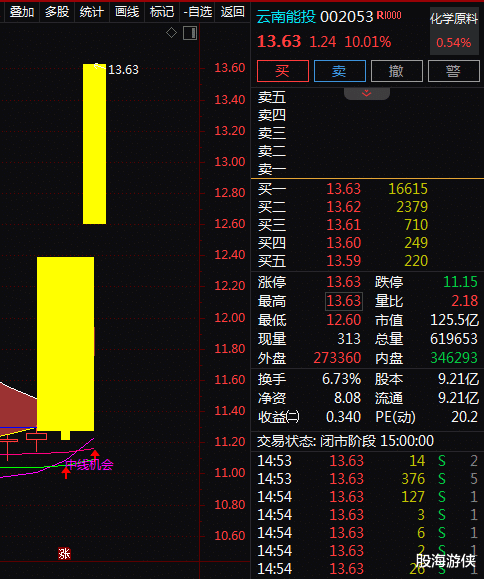This screenshot has width=484, height=579.
Task: Select 买二 price 13.62
Action: [343, 207]
